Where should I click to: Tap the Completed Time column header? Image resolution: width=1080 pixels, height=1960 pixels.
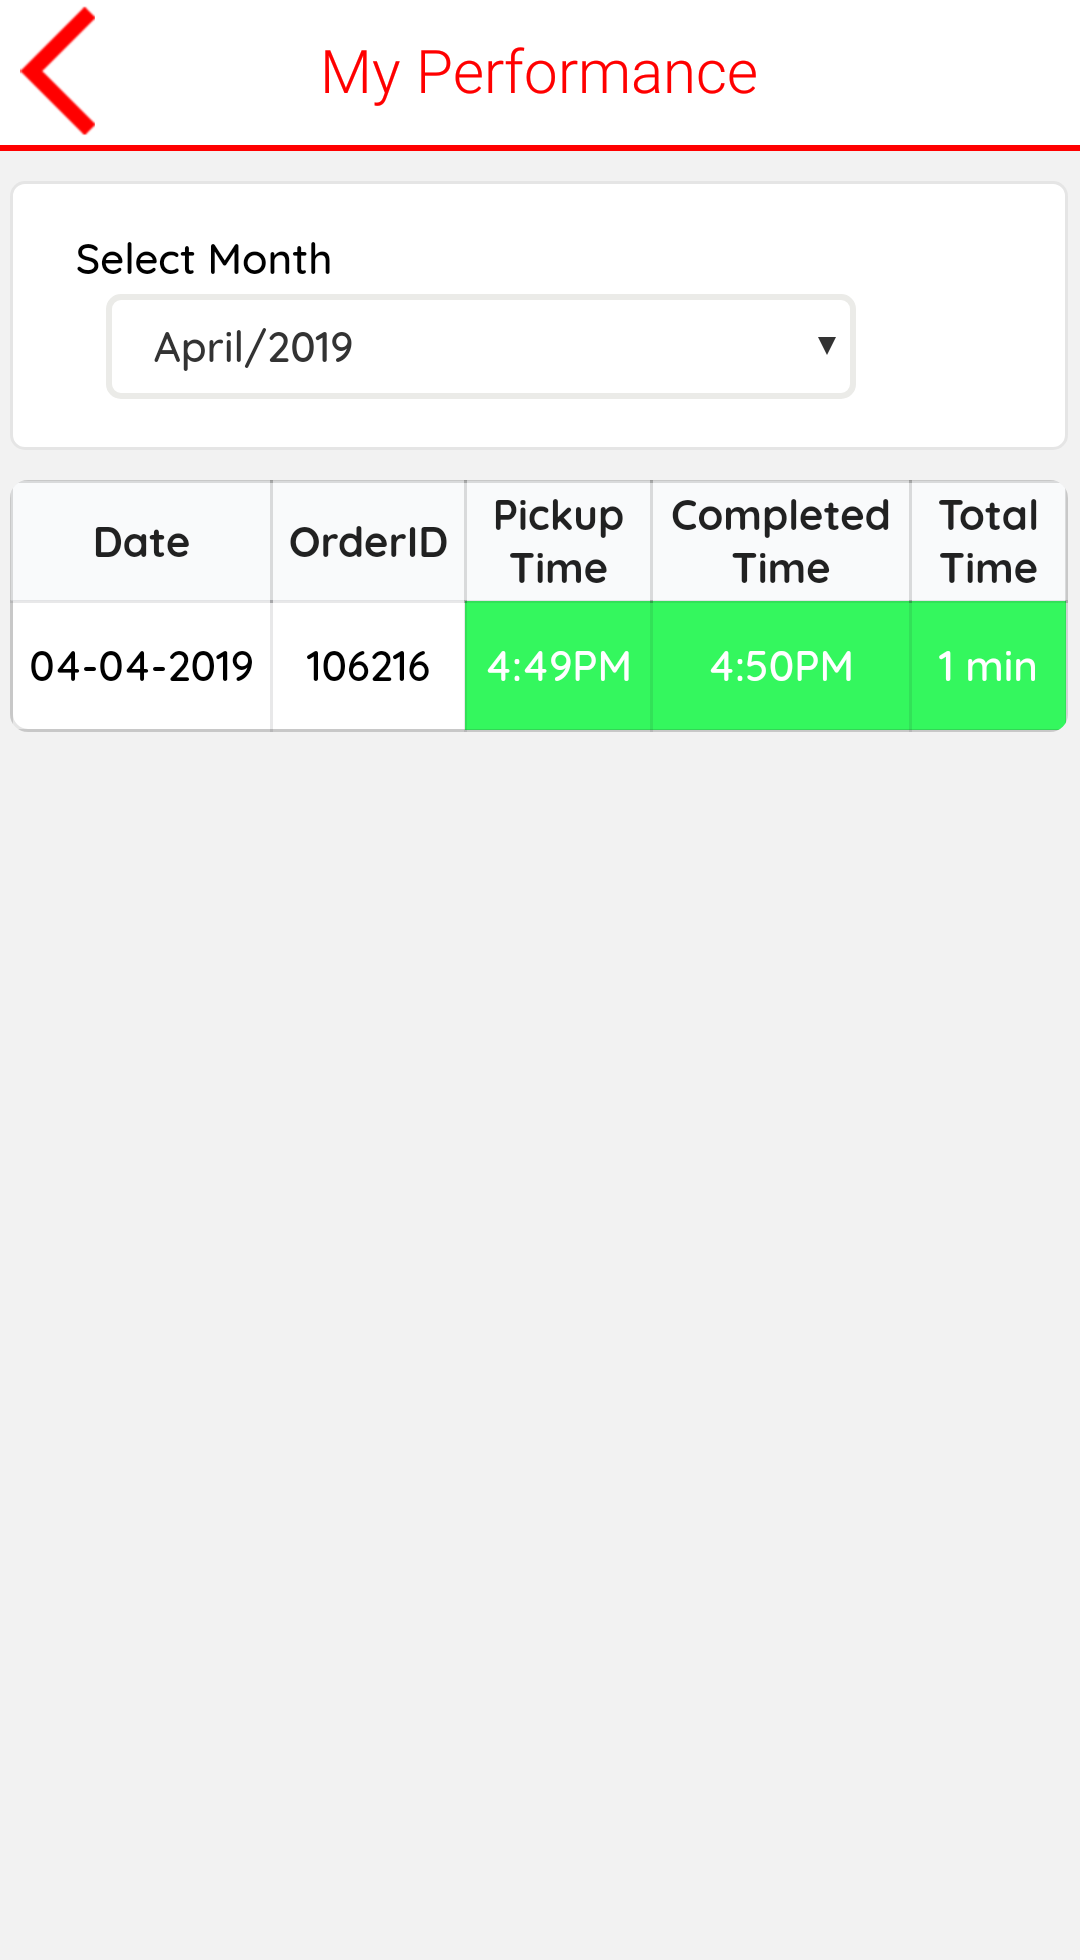[781, 542]
